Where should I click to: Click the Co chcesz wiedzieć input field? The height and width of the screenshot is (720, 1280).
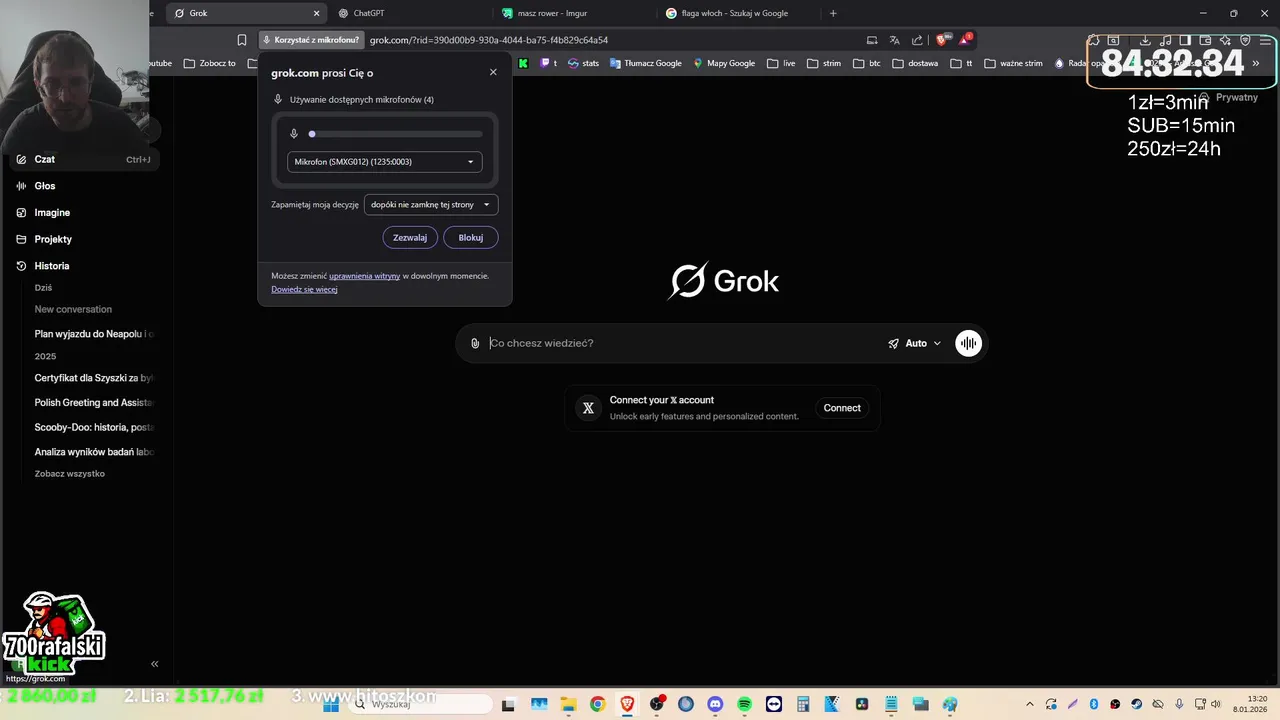680,343
